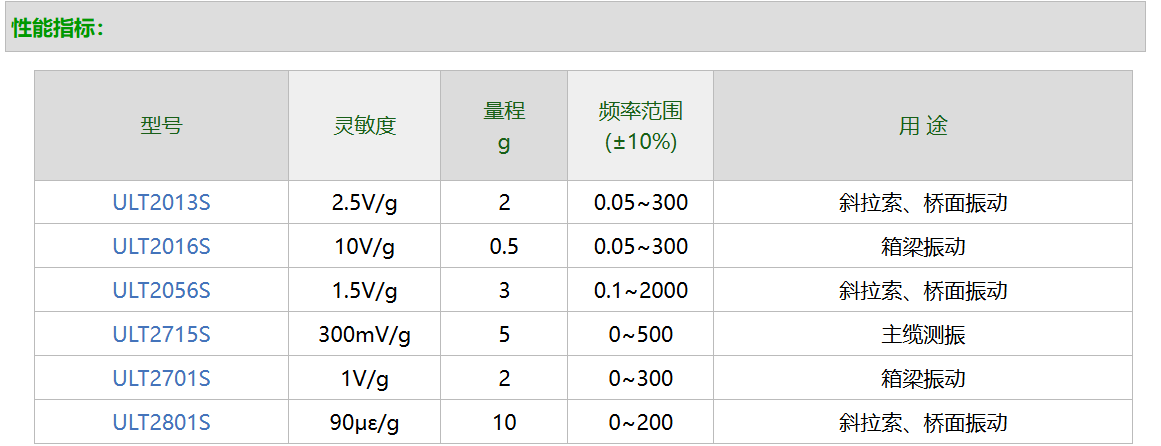Select the 300mV/g sensitivity cell
Image resolution: width=1161 pixels, height=446 pixels.
point(365,335)
